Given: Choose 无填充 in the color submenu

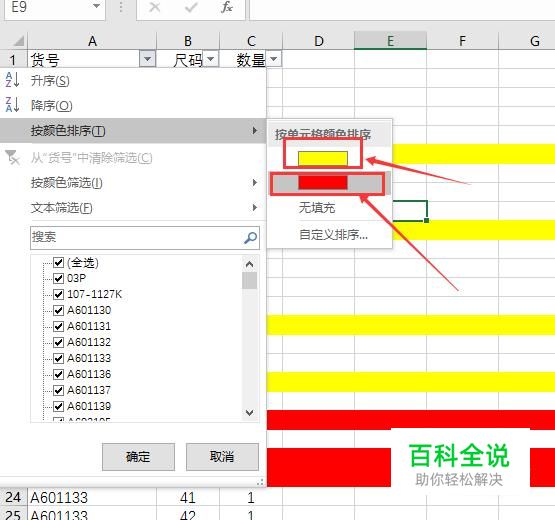Looking at the screenshot, I should coord(317,208).
